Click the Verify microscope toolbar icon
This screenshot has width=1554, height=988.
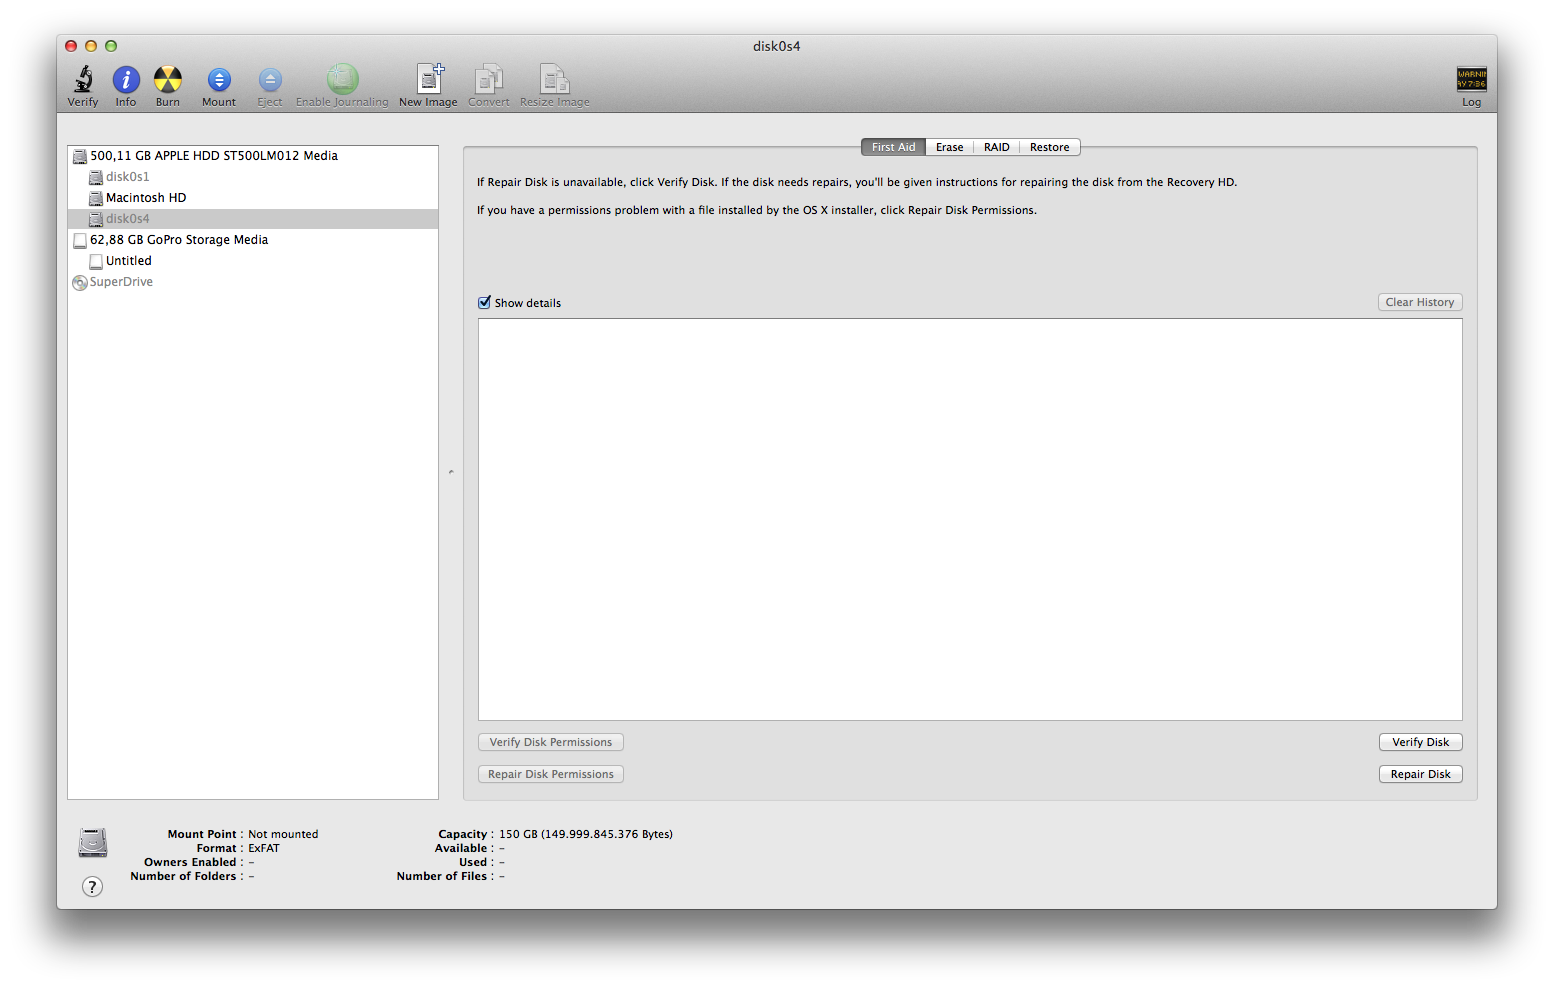(x=83, y=79)
